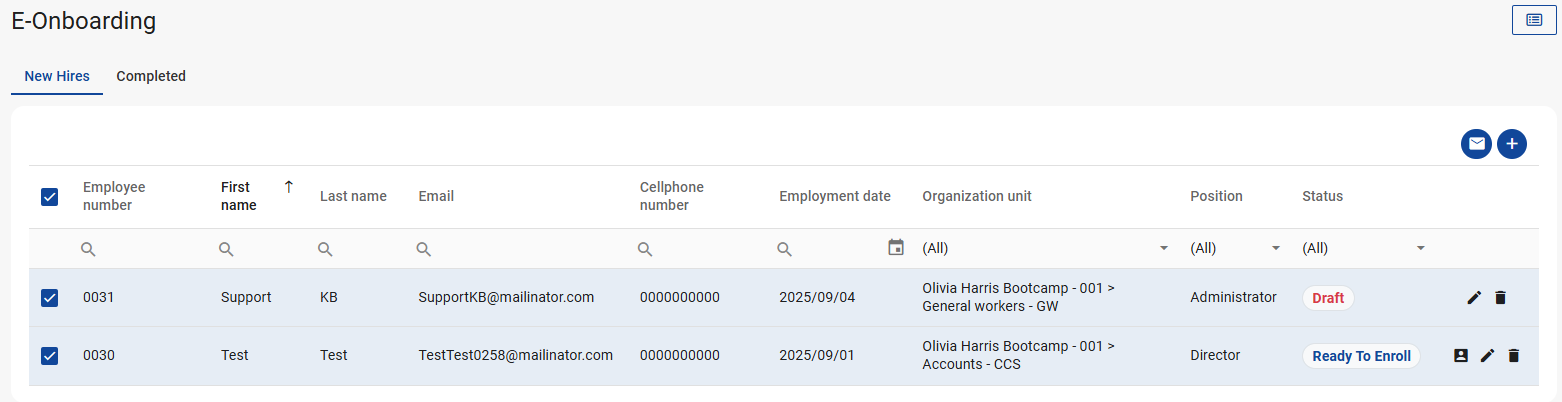The height and width of the screenshot is (402, 1562).
Task: Sort by the First name column header
Action: click(x=237, y=196)
